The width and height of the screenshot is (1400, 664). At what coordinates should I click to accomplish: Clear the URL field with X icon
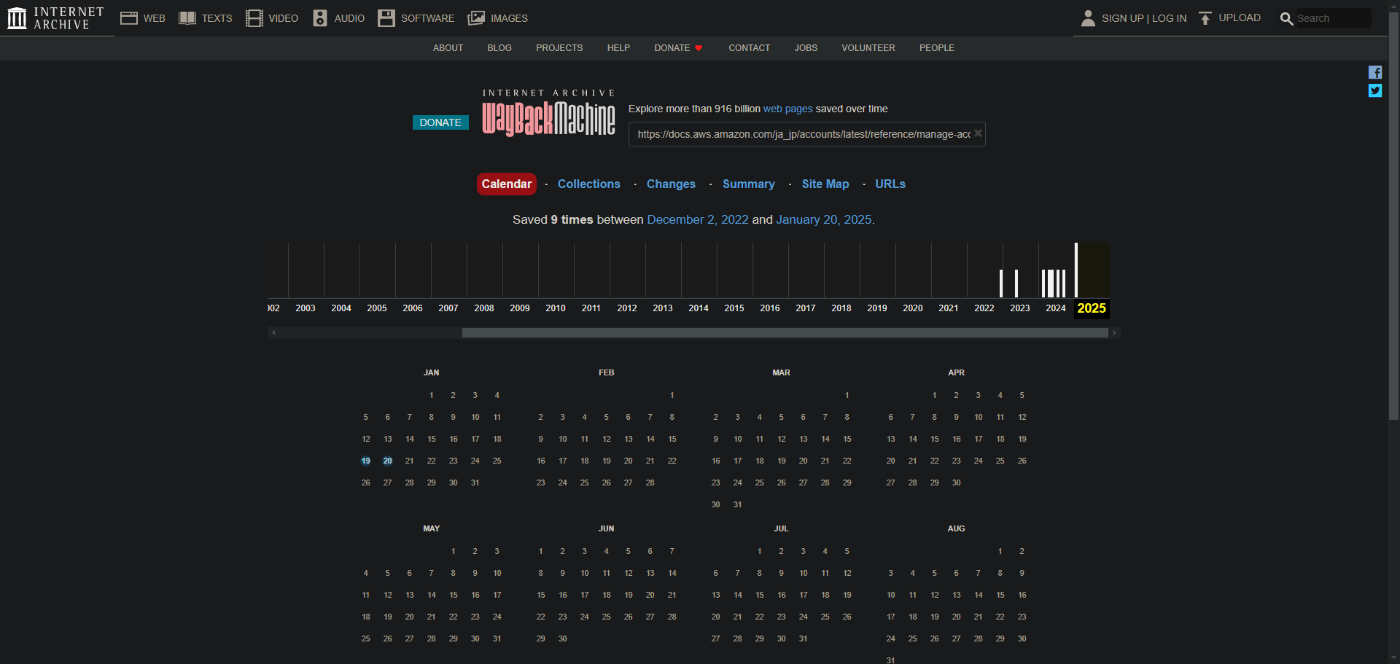coord(978,133)
